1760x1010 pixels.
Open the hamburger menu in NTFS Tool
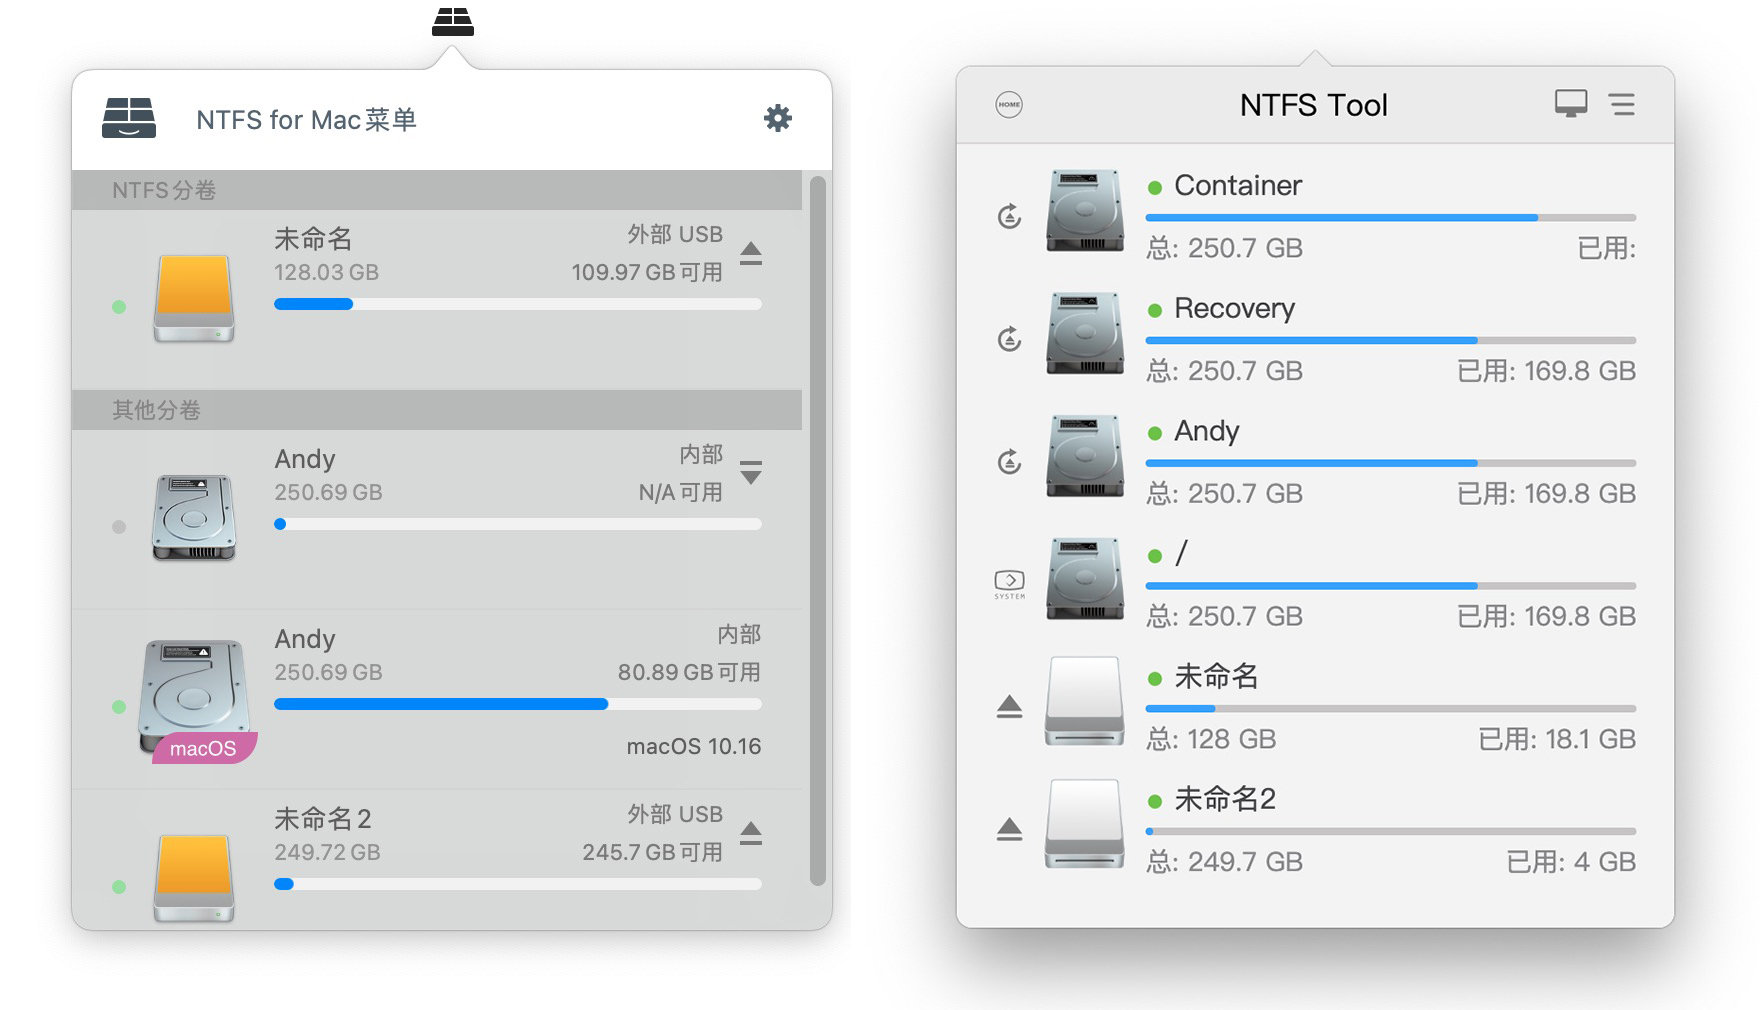coord(1622,104)
